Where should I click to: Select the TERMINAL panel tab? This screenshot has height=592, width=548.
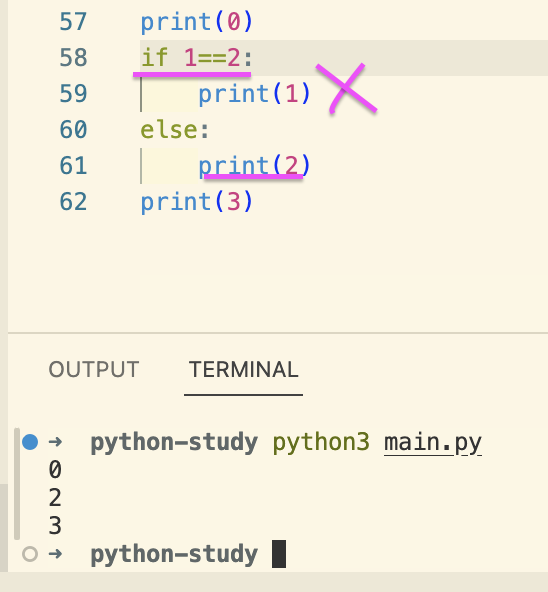[x=244, y=369]
